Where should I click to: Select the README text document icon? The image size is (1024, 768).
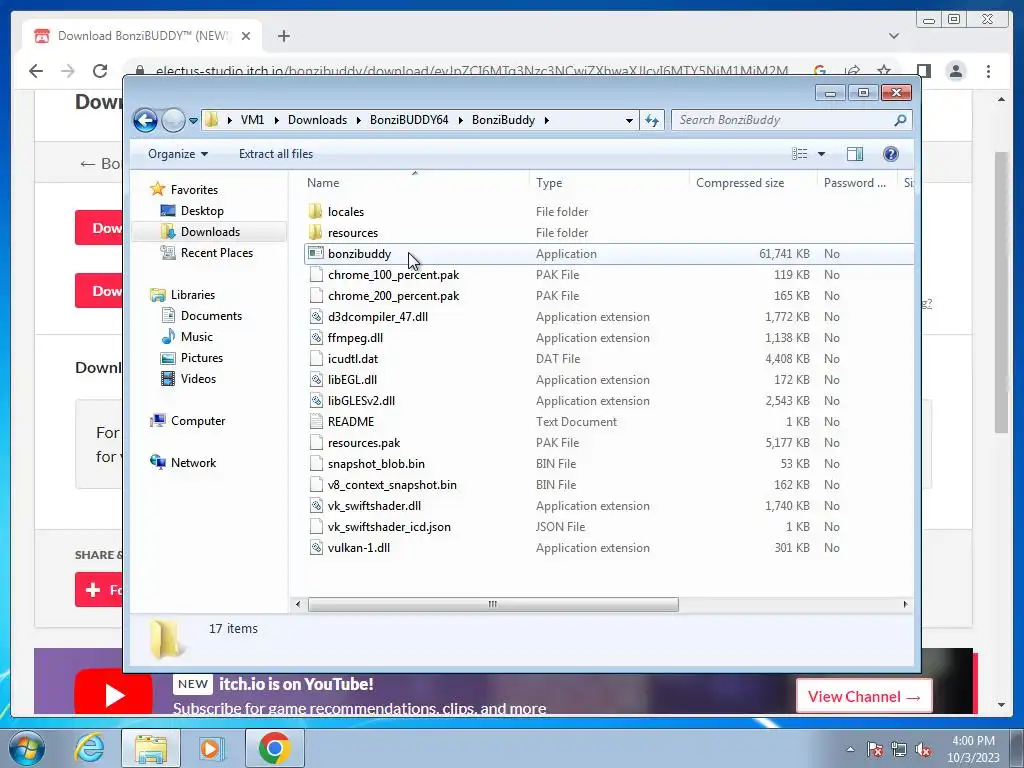(315, 422)
